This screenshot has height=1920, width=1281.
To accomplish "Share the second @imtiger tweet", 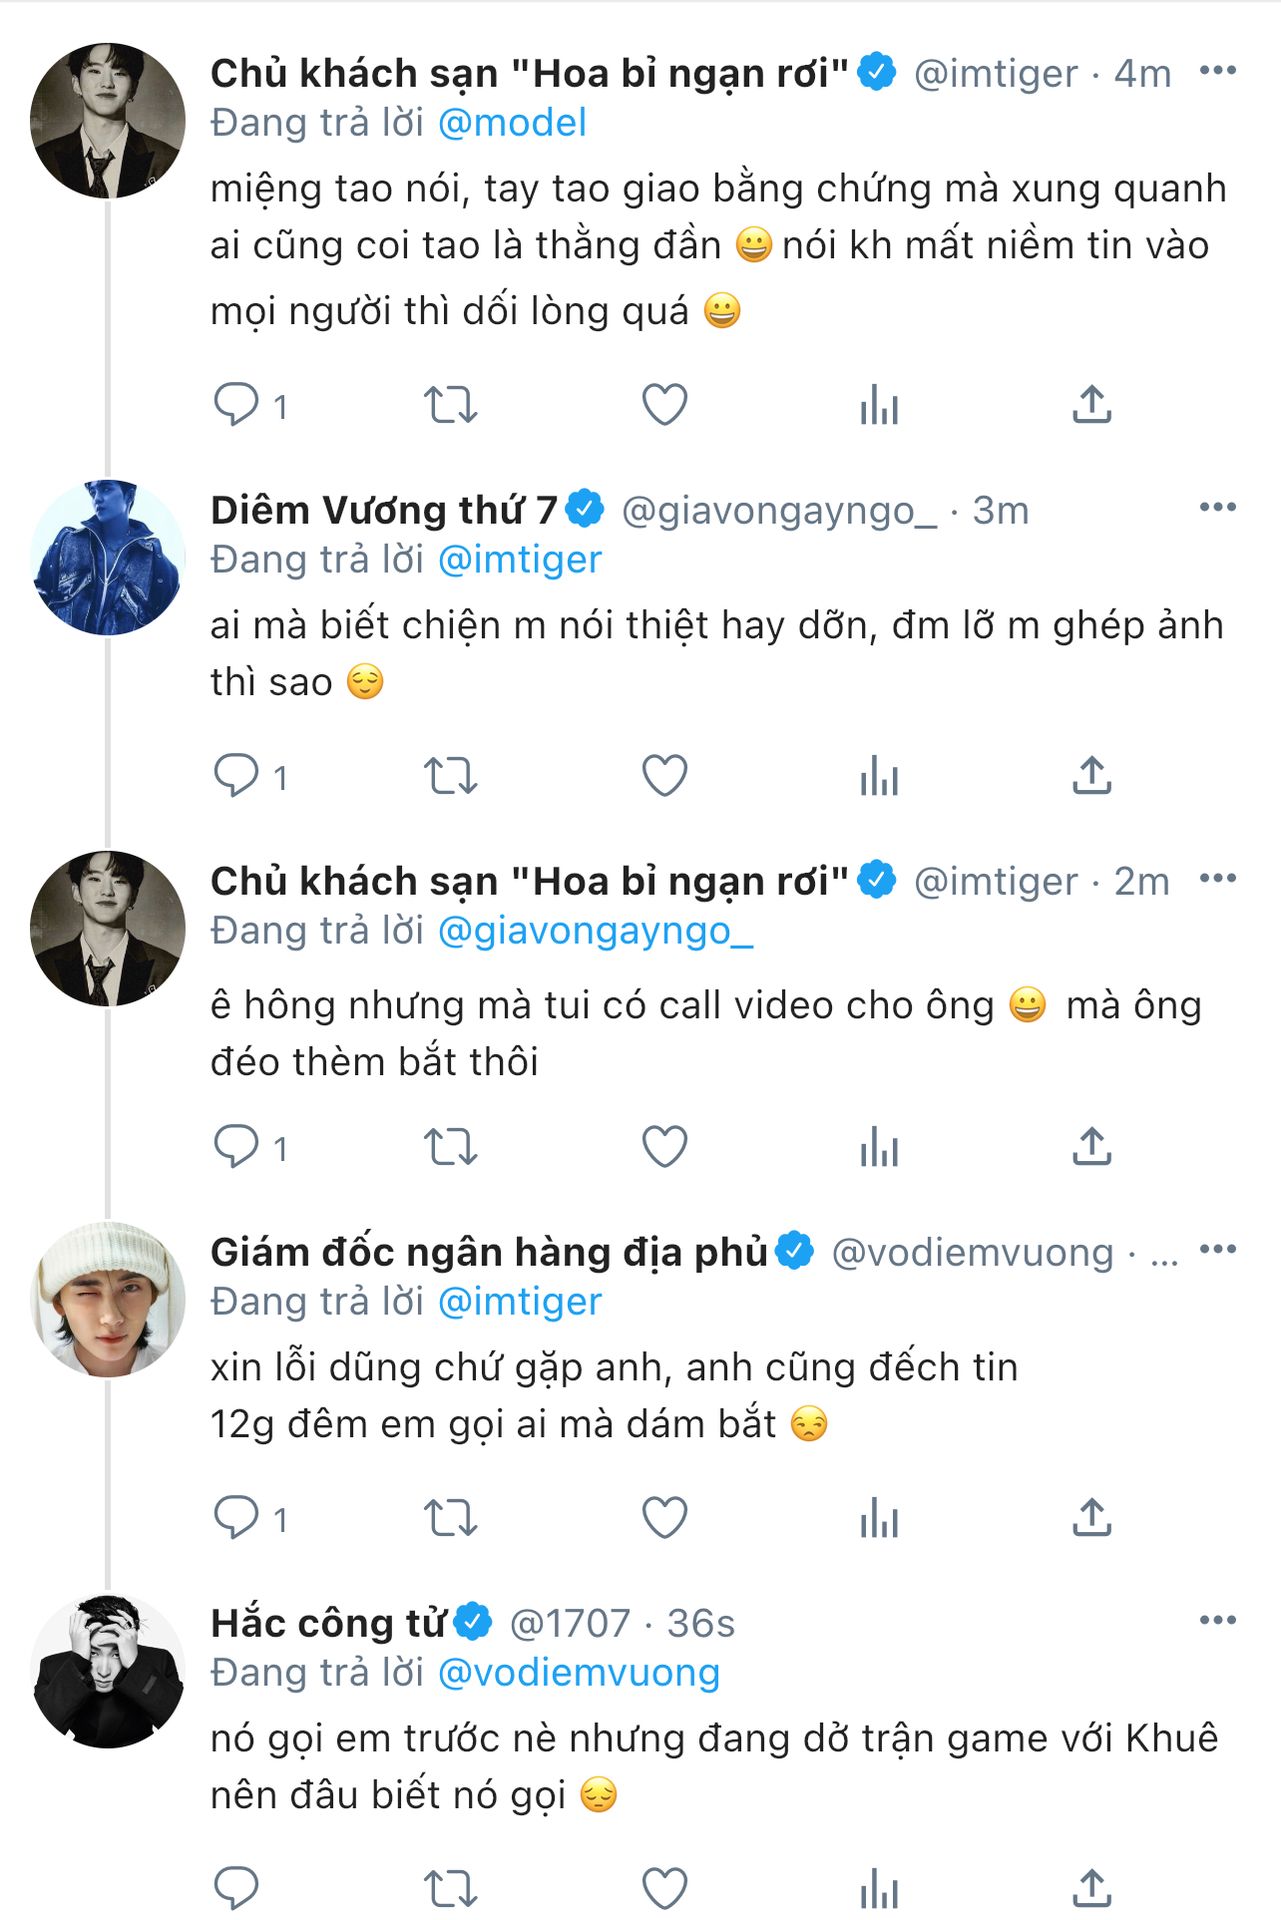I will [x=1091, y=1147].
